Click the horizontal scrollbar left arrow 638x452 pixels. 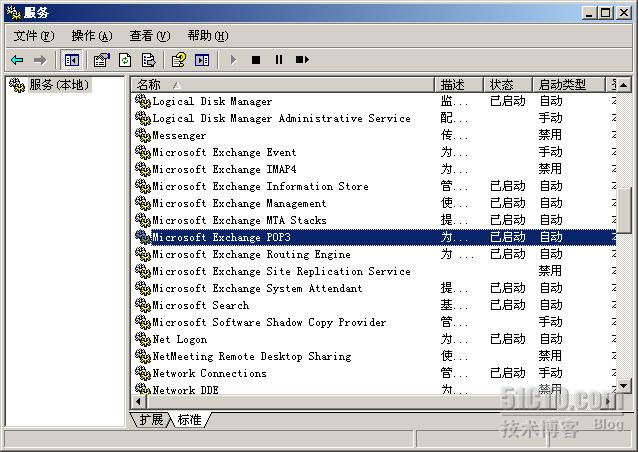[139, 401]
